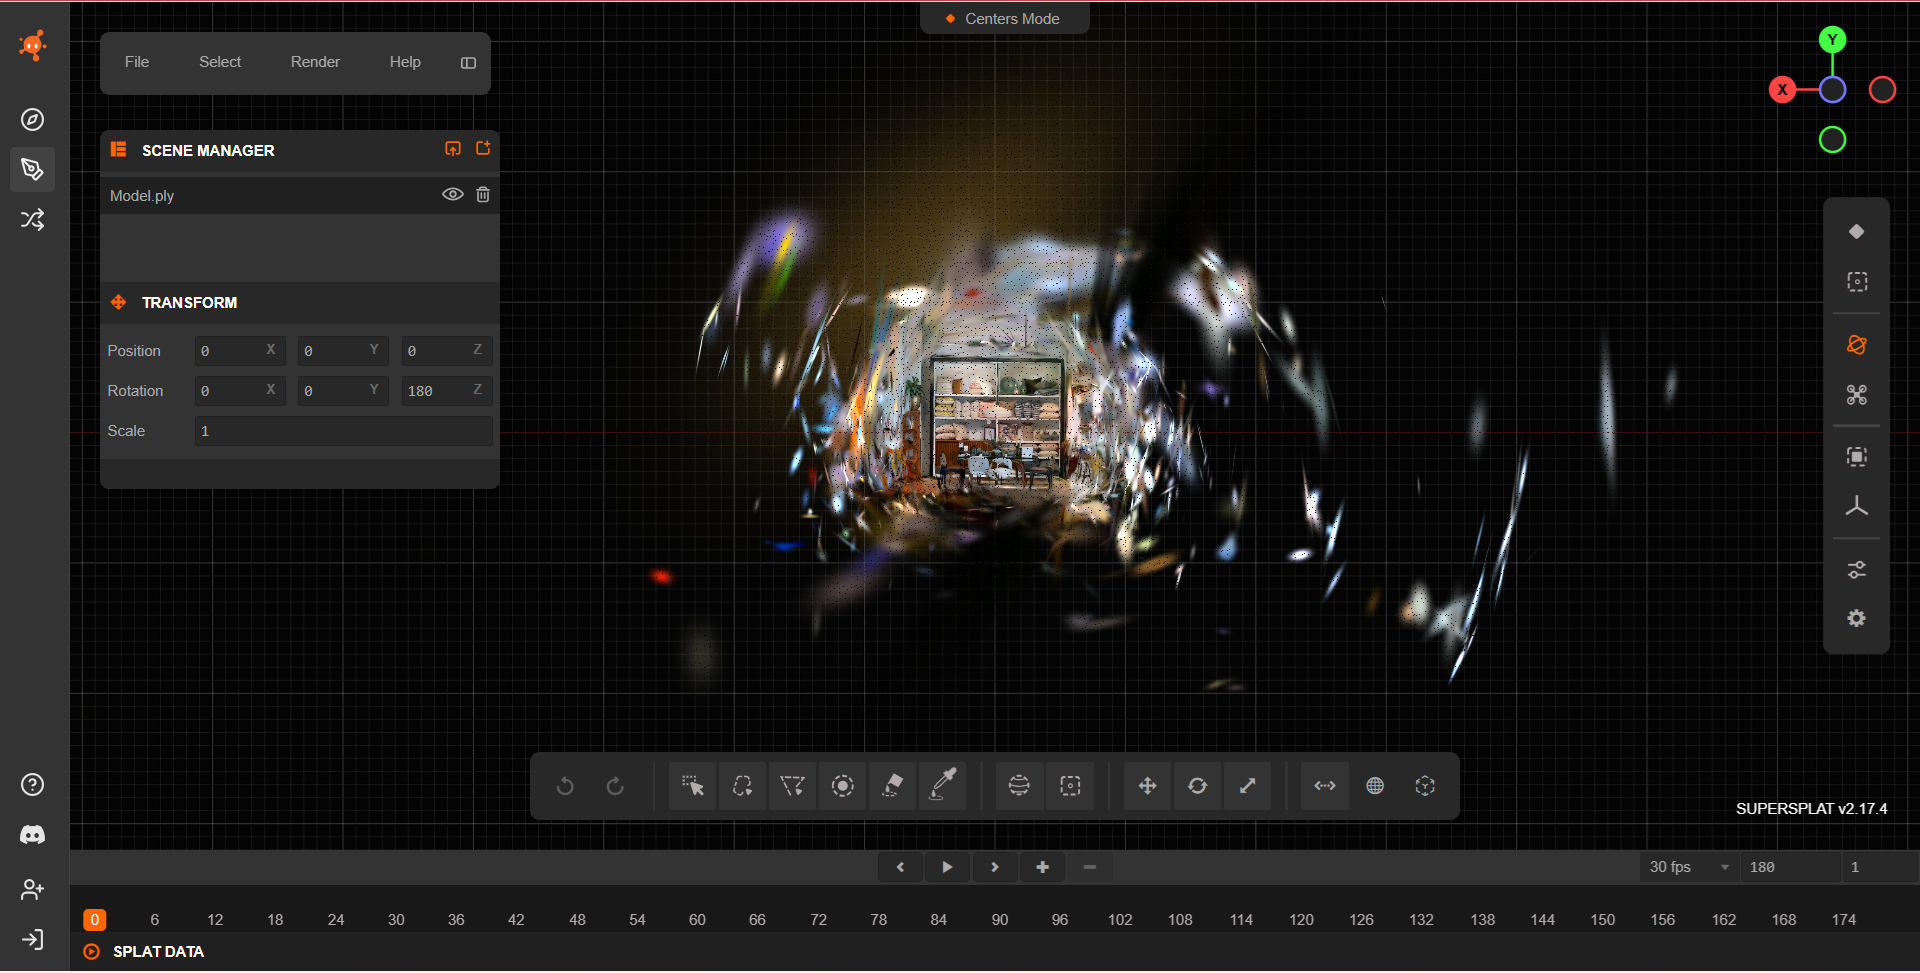Click the green Y axis gizmo
The image size is (1920, 973).
pos(1832,40)
